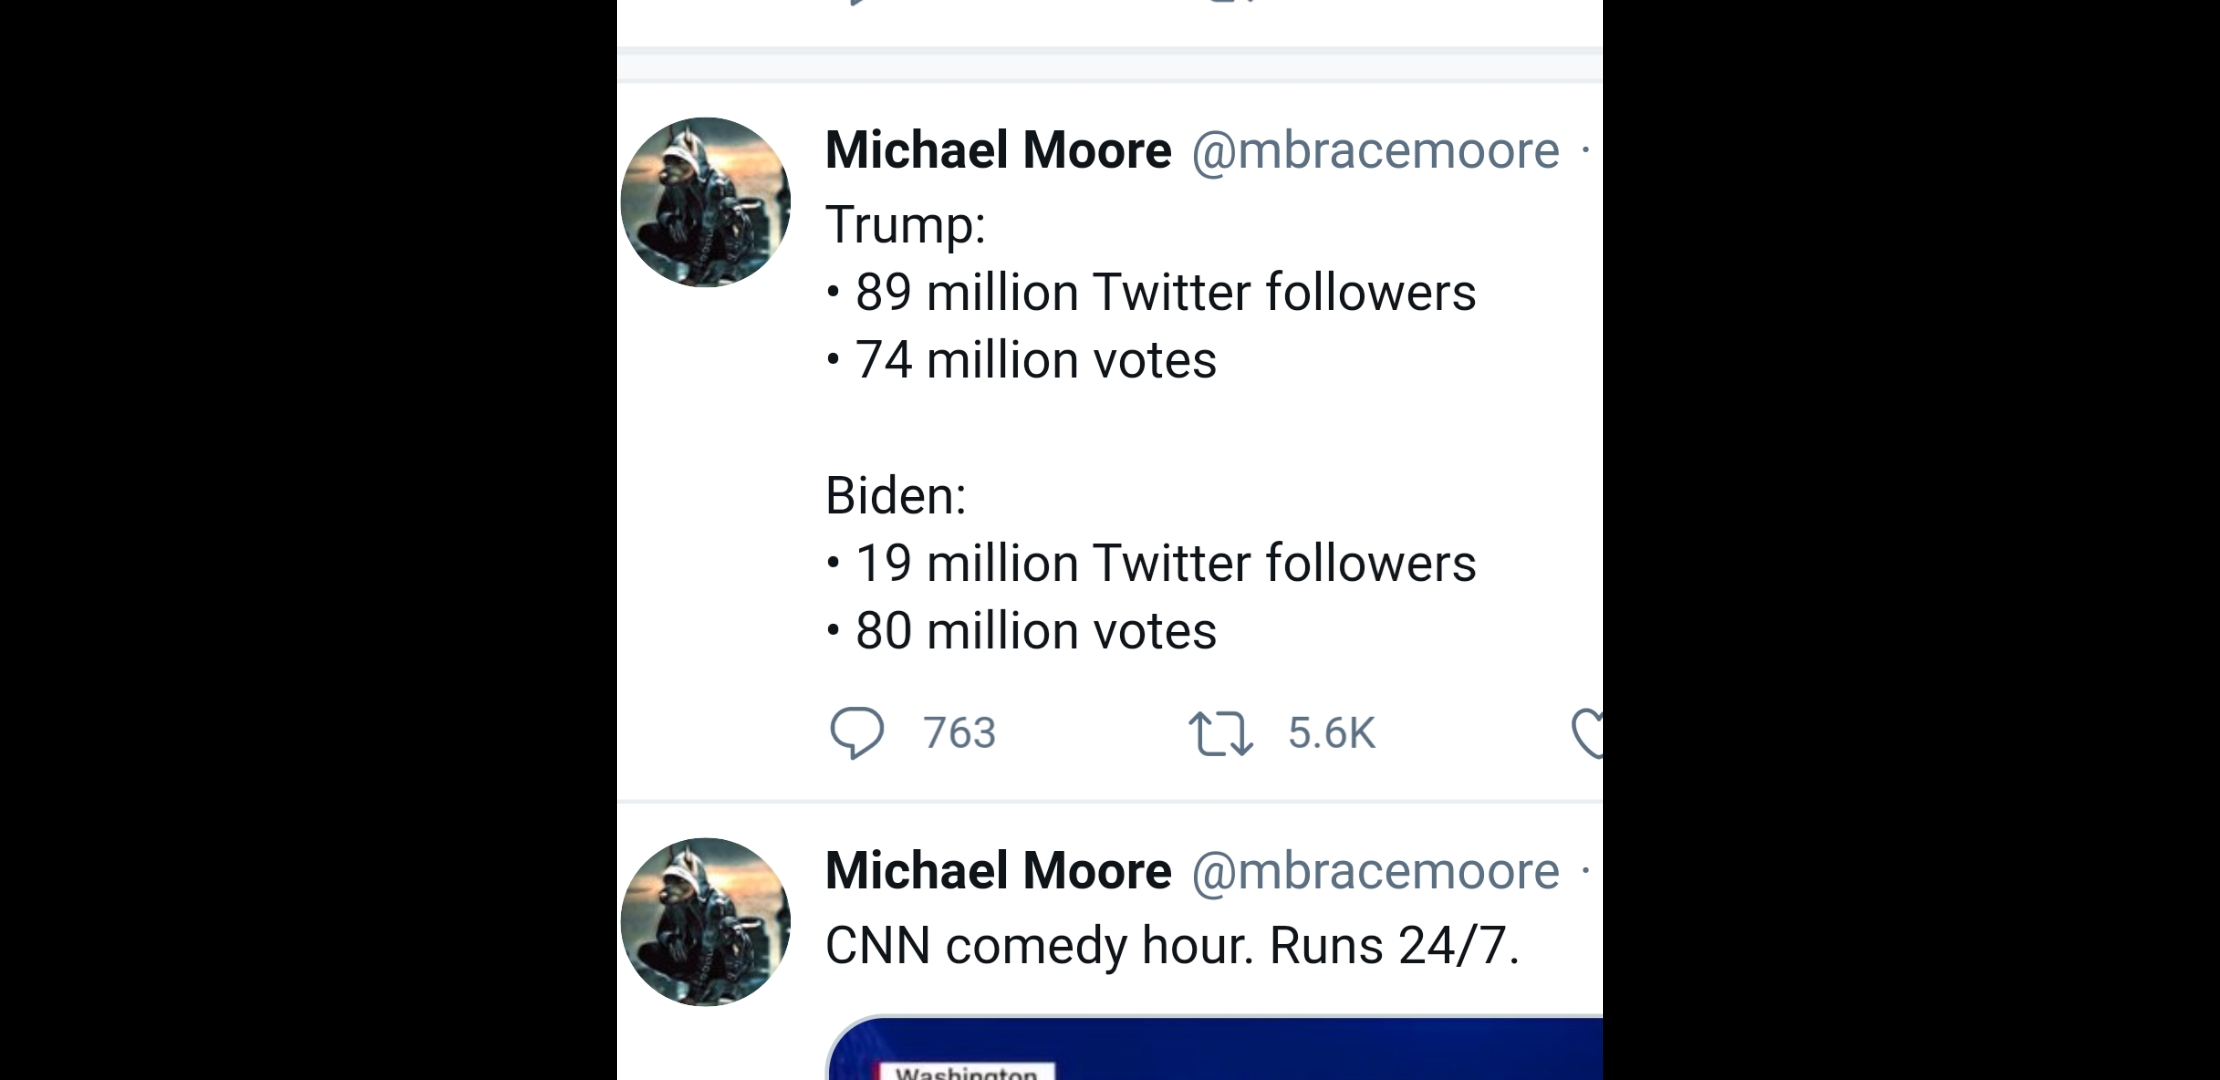Select the "19 million Twitter followers" line
Screen dimensions: 2220x1080
[x=1165, y=564]
